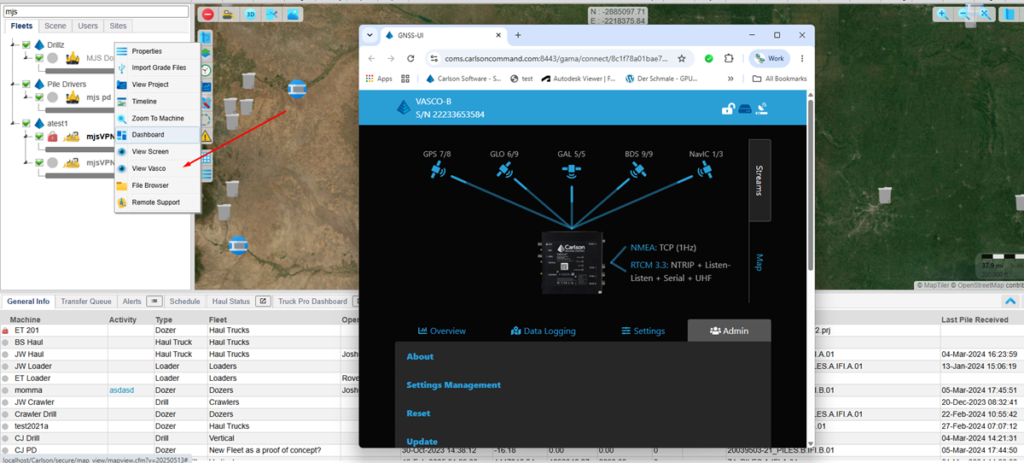Screen dimensions: 1024x463
Task: Click the red stop icon on map toolbar
Action: point(208,13)
